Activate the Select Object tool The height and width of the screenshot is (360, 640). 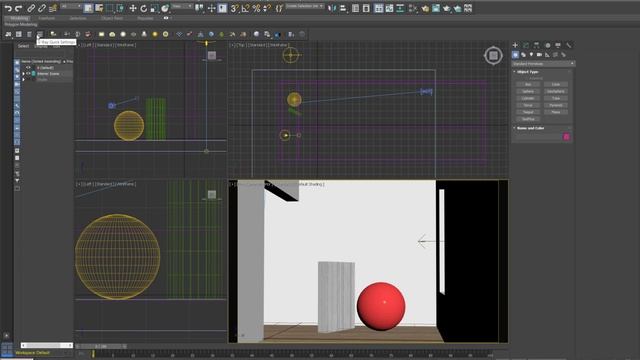[88, 8]
